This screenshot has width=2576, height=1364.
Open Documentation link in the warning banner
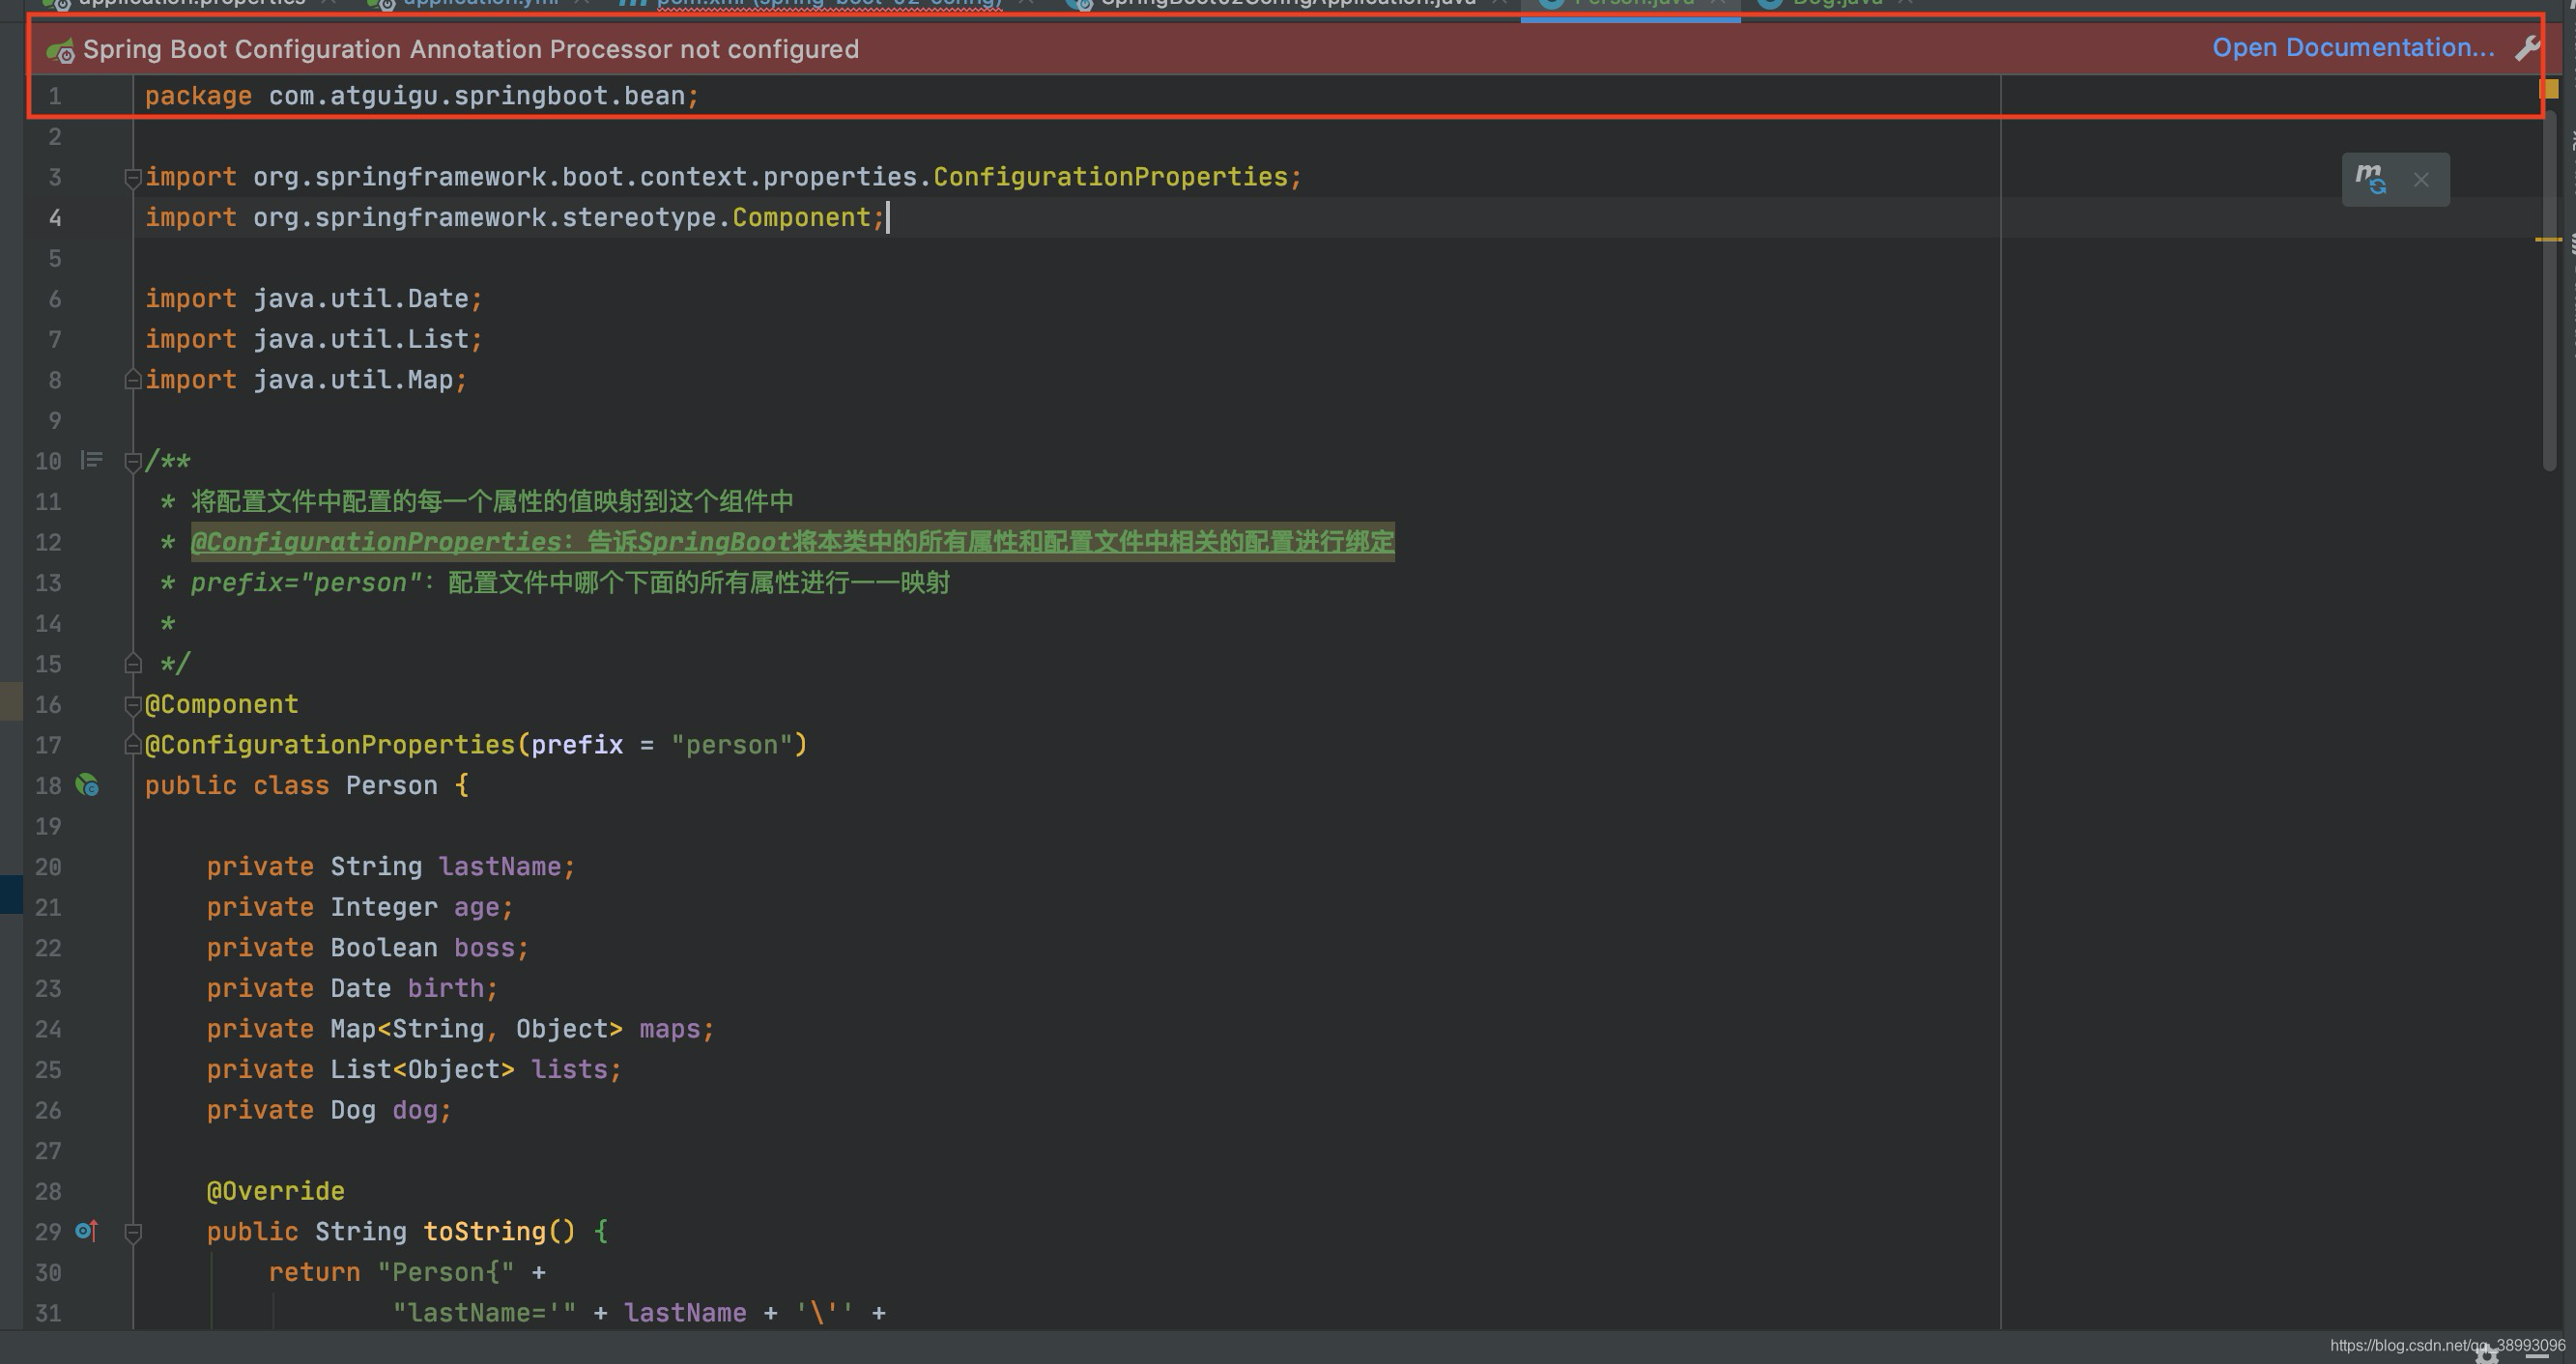click(x=2353, y=47)
